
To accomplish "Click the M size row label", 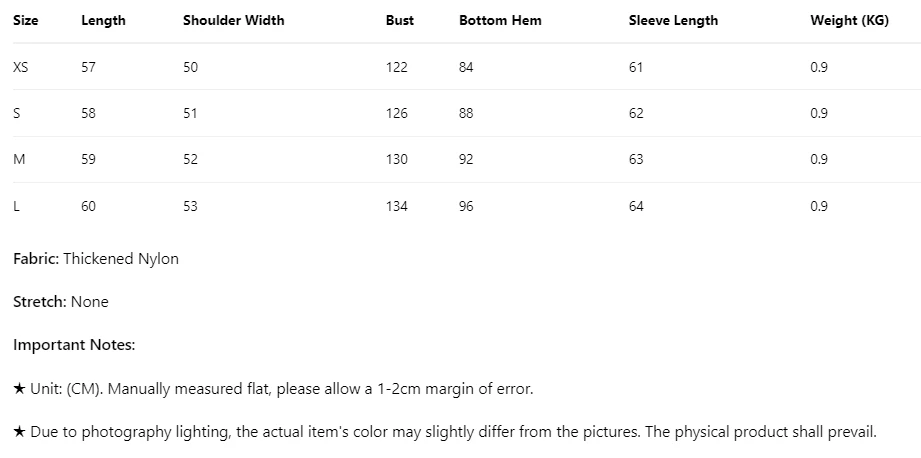I will (x=19, y=159).
